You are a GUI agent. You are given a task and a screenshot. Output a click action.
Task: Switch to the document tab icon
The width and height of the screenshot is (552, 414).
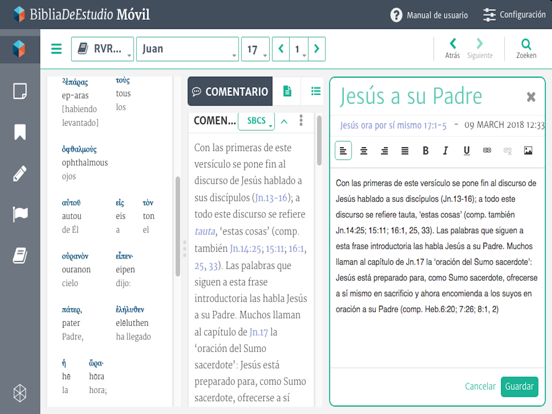coord(287,91)
